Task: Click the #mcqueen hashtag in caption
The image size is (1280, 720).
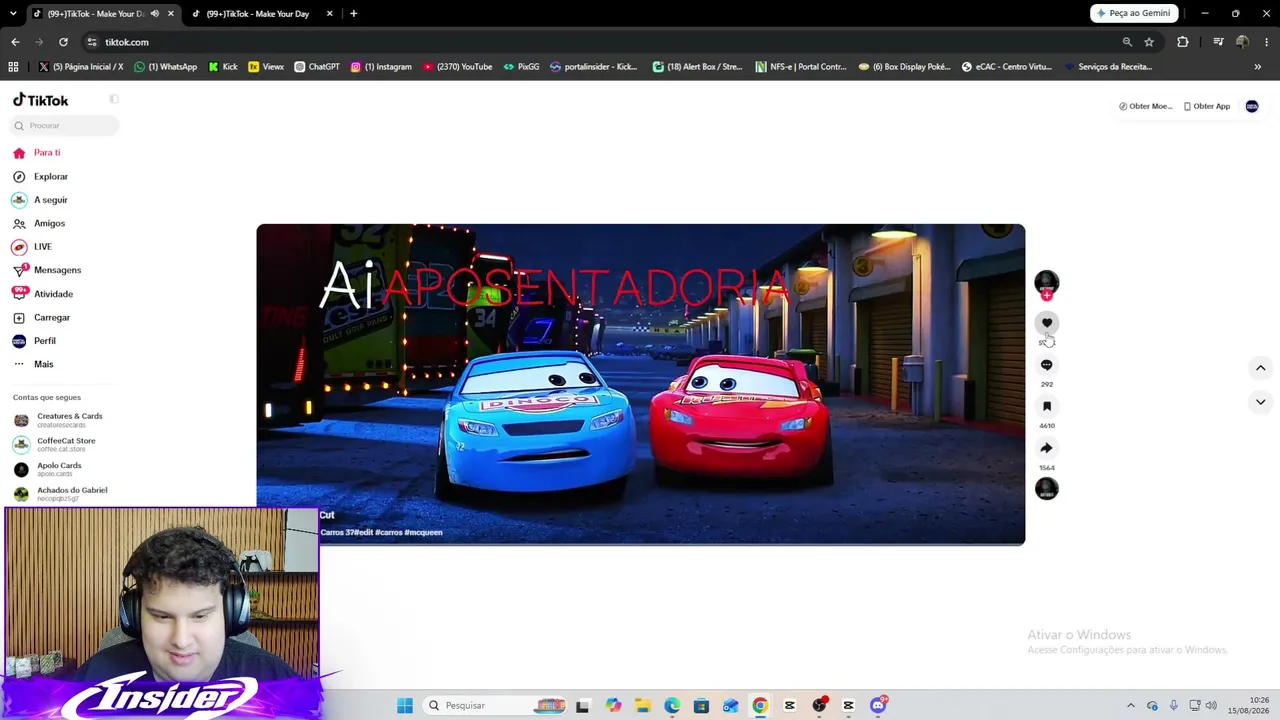Action: click(423, 533)
